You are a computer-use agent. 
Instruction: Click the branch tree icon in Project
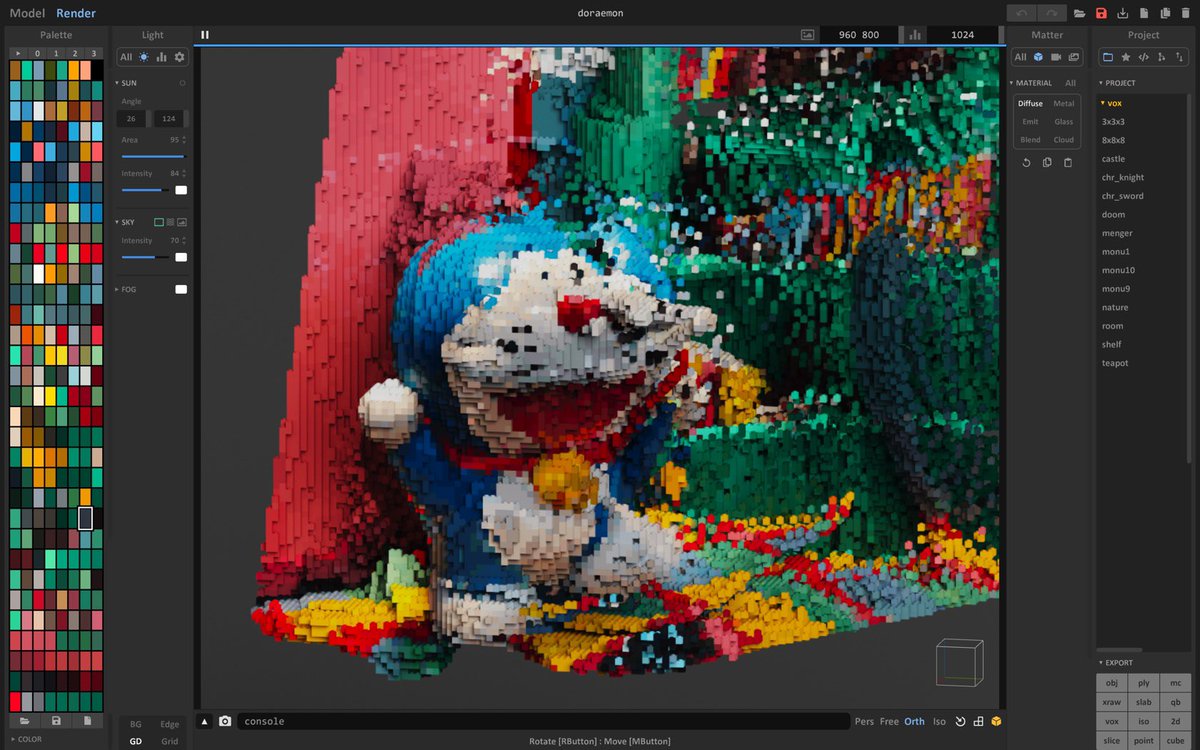click(1161, 57)
